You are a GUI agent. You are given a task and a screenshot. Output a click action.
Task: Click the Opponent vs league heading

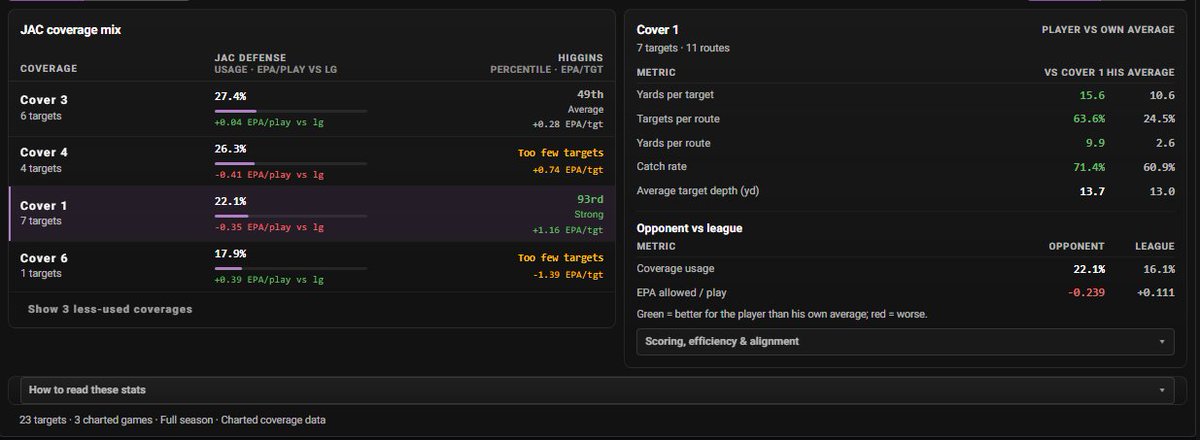[x=690, y=228]
